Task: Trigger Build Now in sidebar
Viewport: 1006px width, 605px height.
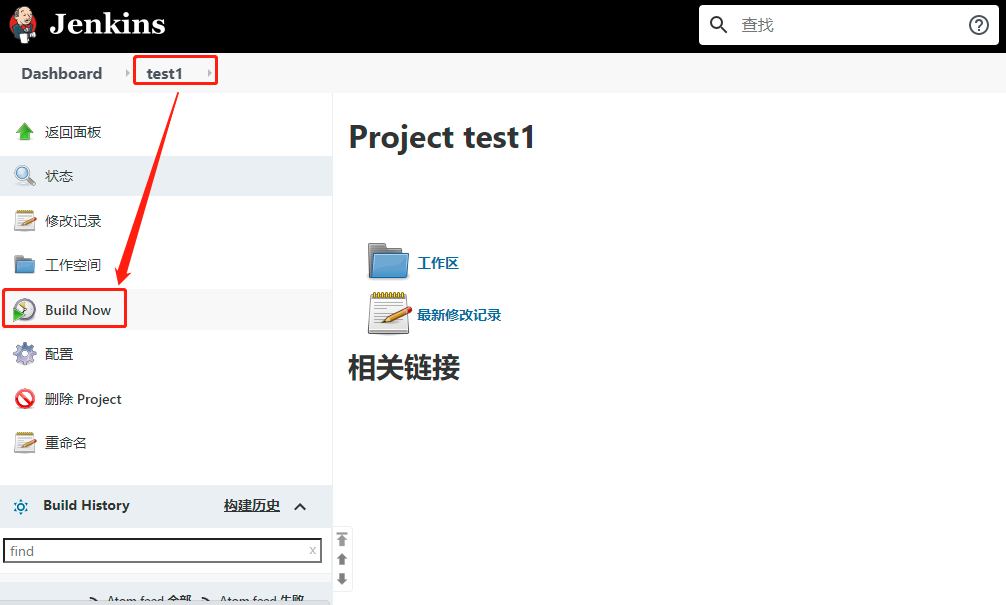Action: coord(78,310)
